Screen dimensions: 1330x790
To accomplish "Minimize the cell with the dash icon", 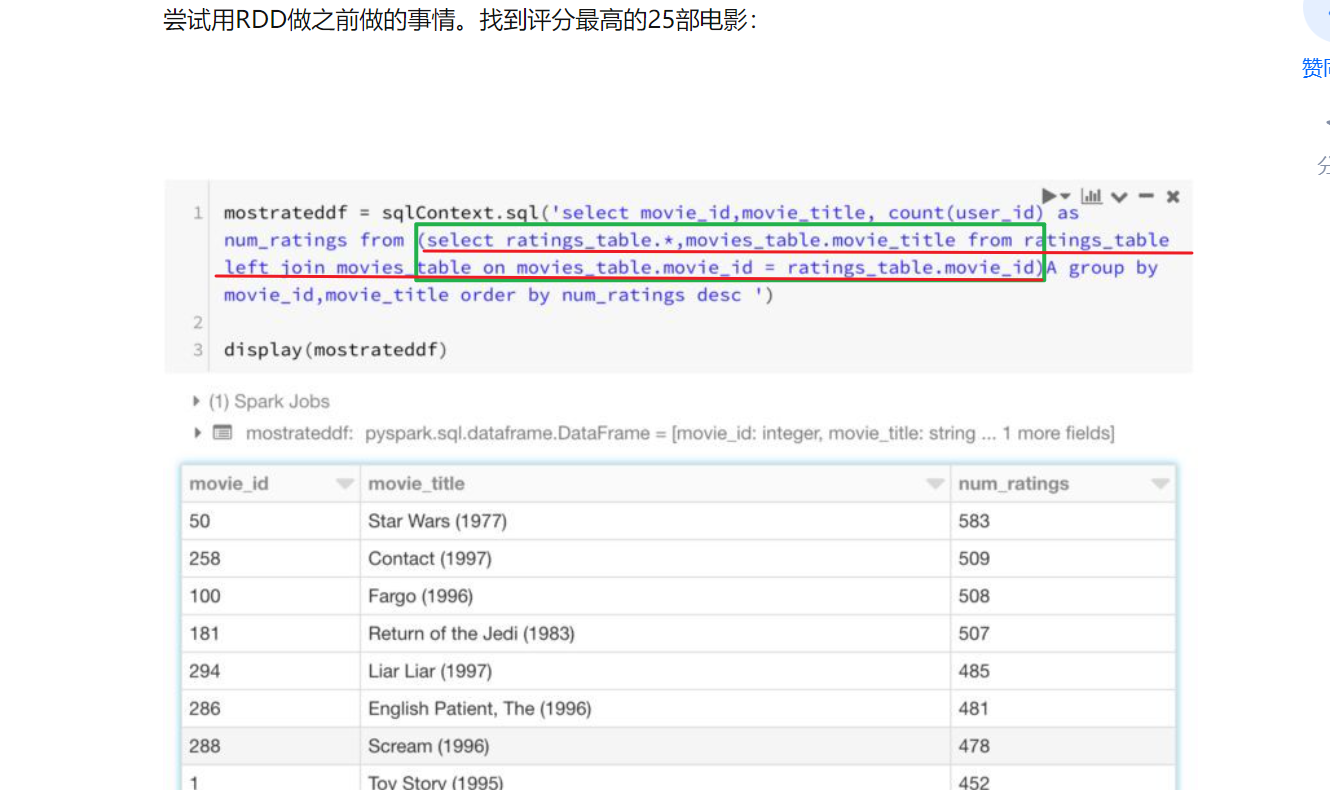I will [1146, 196].
